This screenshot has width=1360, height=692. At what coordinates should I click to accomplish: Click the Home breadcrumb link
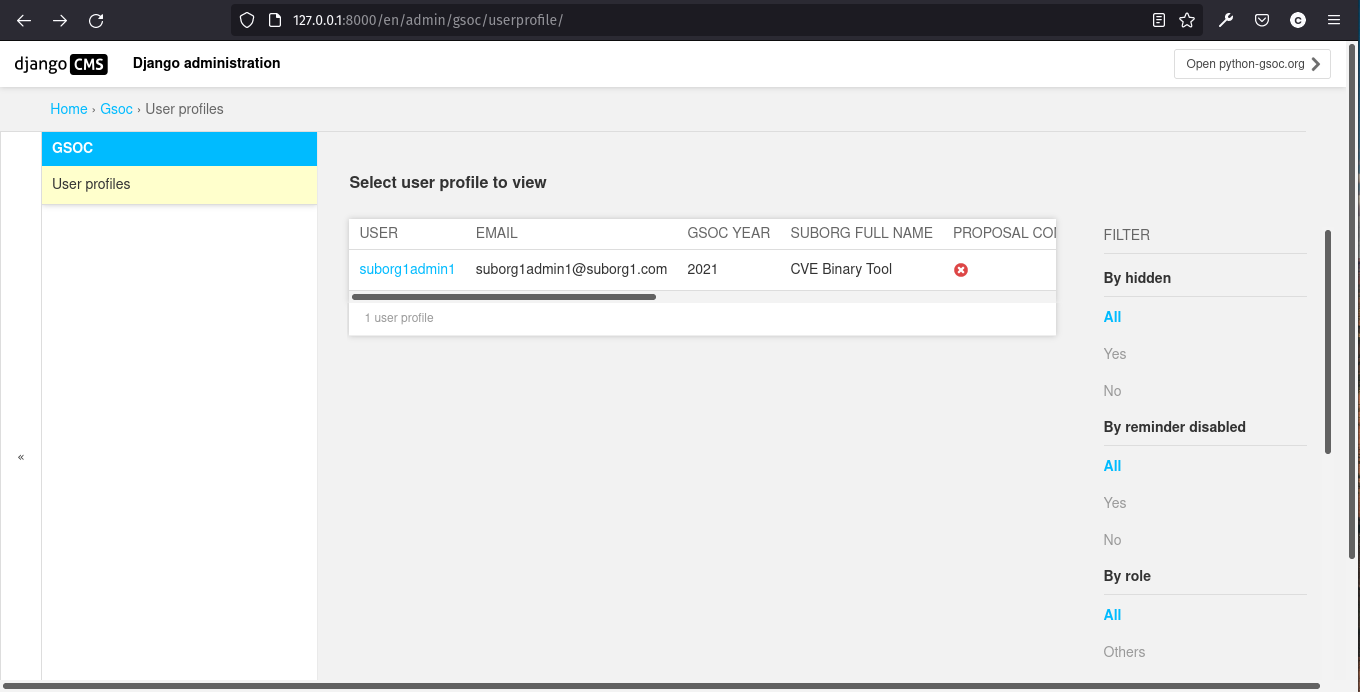tap(68, 109)
